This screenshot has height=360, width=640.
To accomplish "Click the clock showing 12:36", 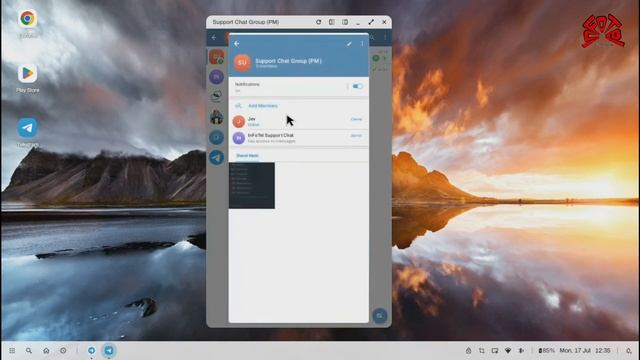I will click(603, 351).
